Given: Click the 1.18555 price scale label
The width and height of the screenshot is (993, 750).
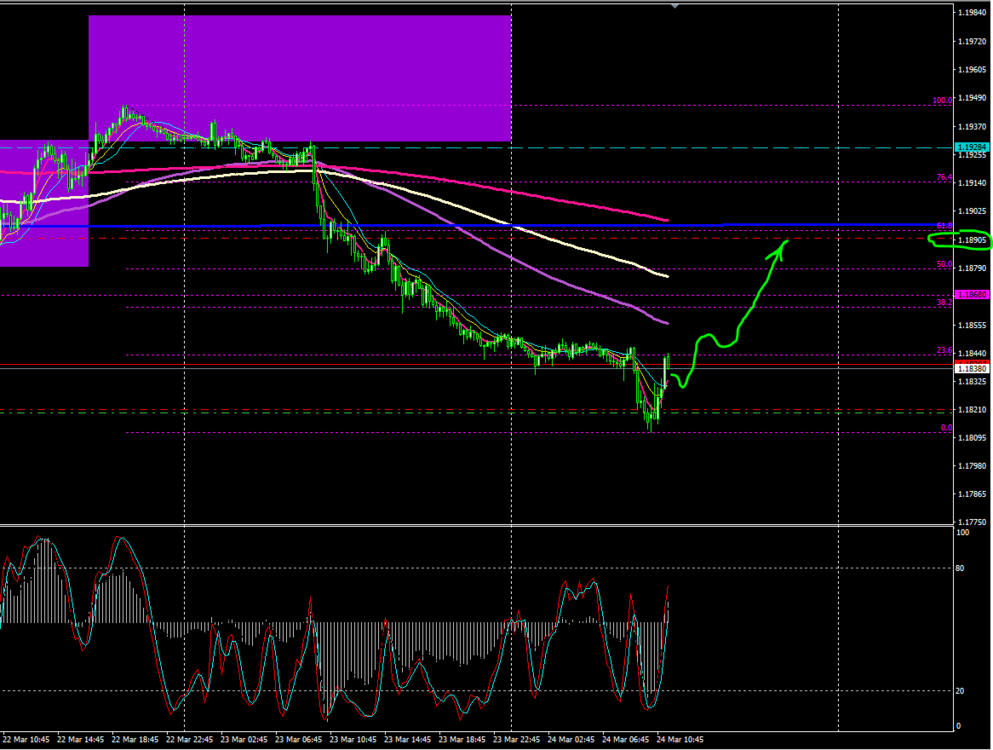Looking at the screenshot, I should point(972,325).
